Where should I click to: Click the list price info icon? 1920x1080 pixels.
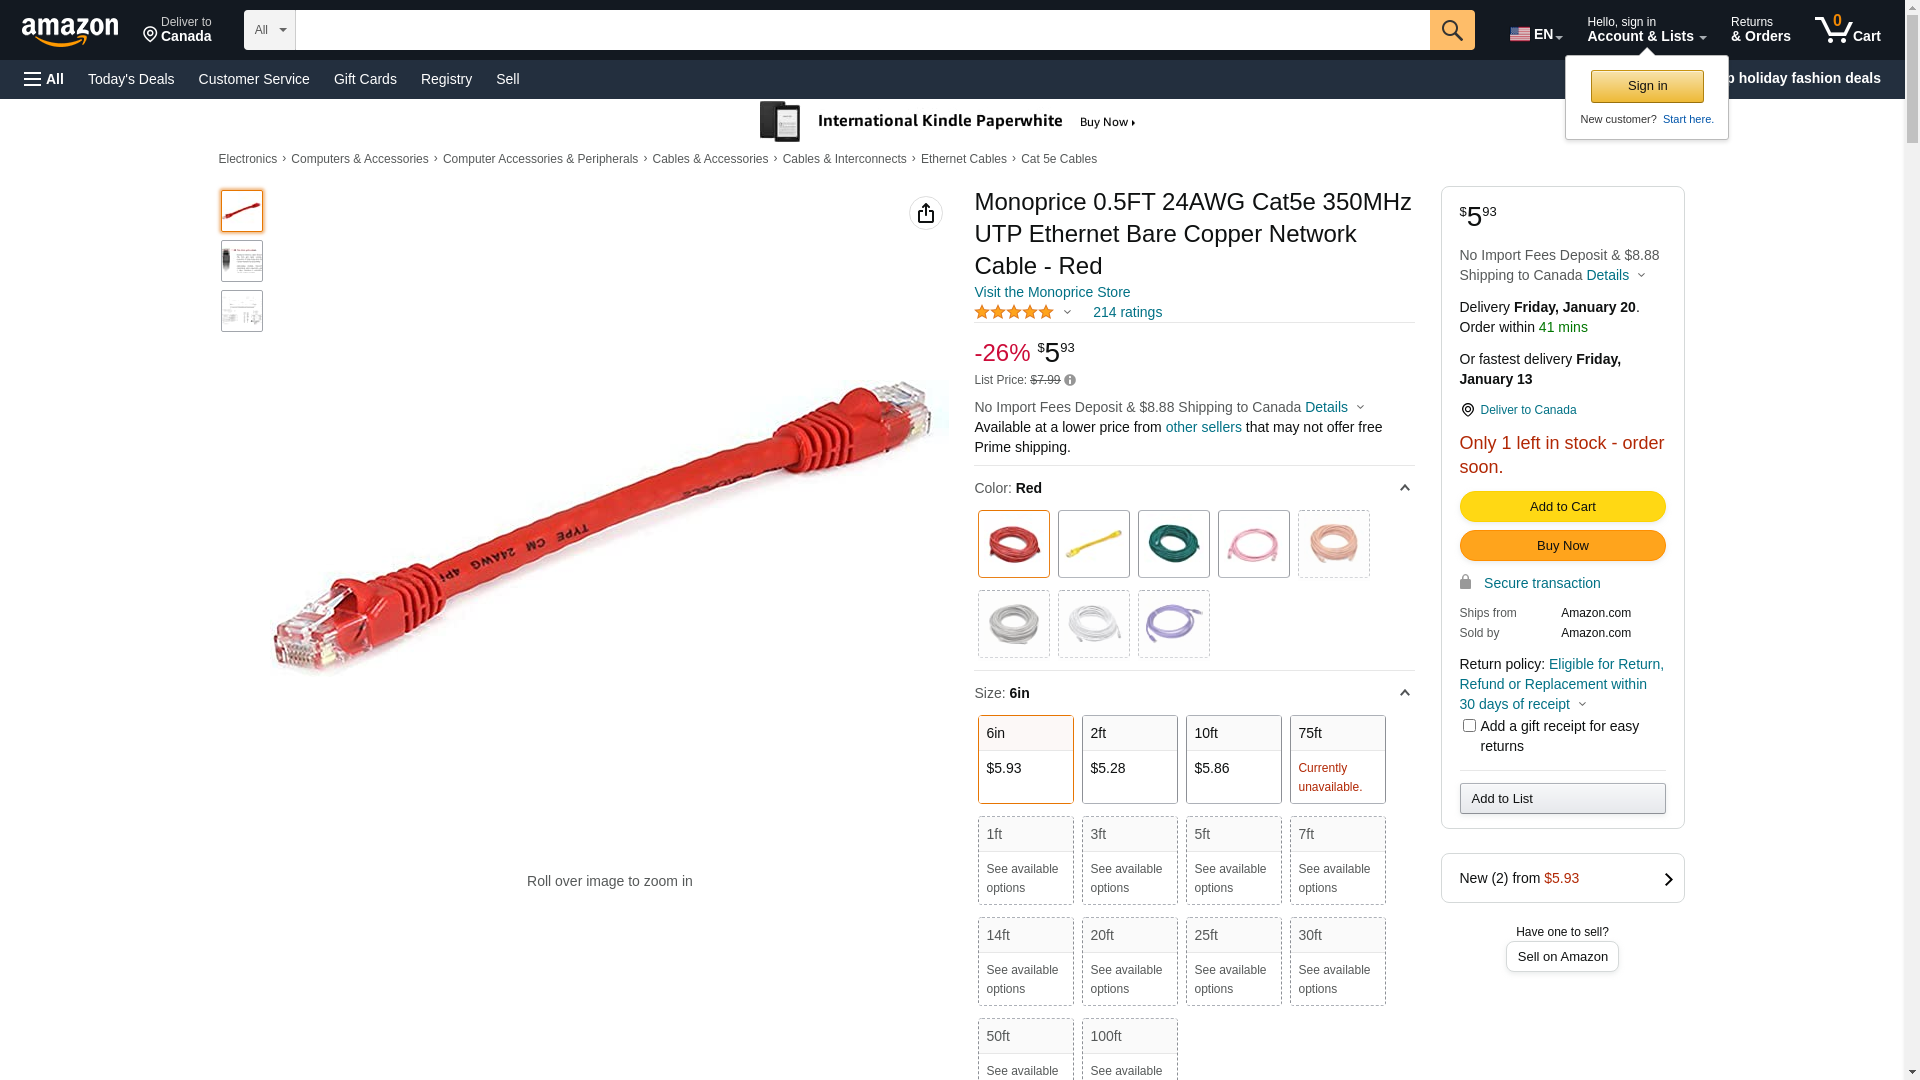coord(1070,380)
